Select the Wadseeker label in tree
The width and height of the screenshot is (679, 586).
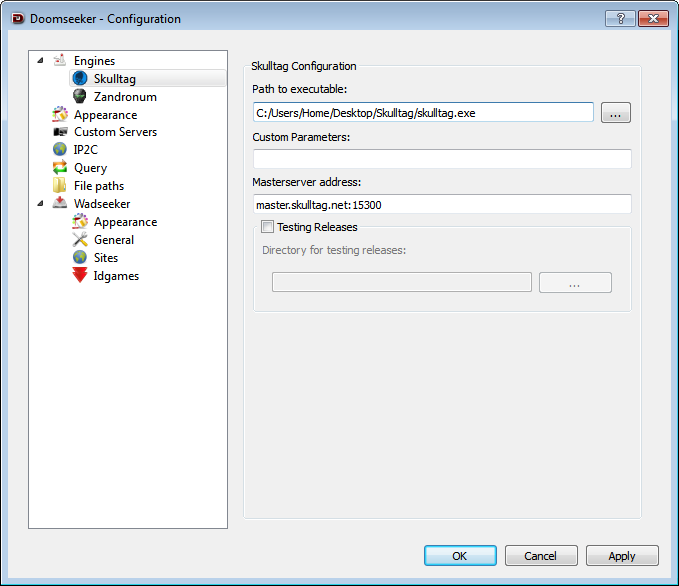pyautogui.click(x=102, y=204)
